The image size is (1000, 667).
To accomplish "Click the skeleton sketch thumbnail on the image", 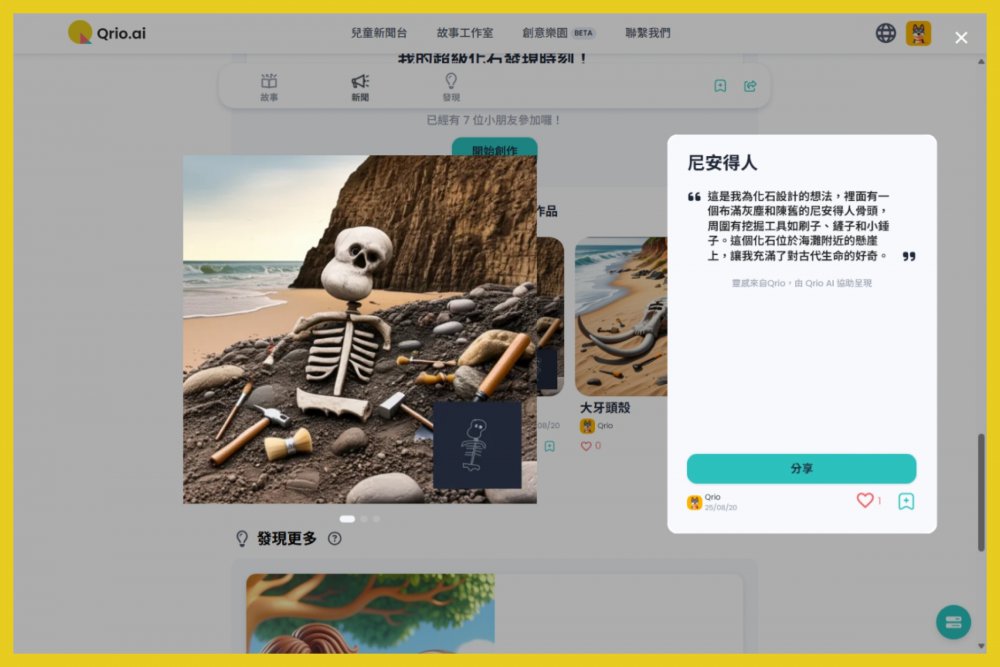I will (477, 445).
